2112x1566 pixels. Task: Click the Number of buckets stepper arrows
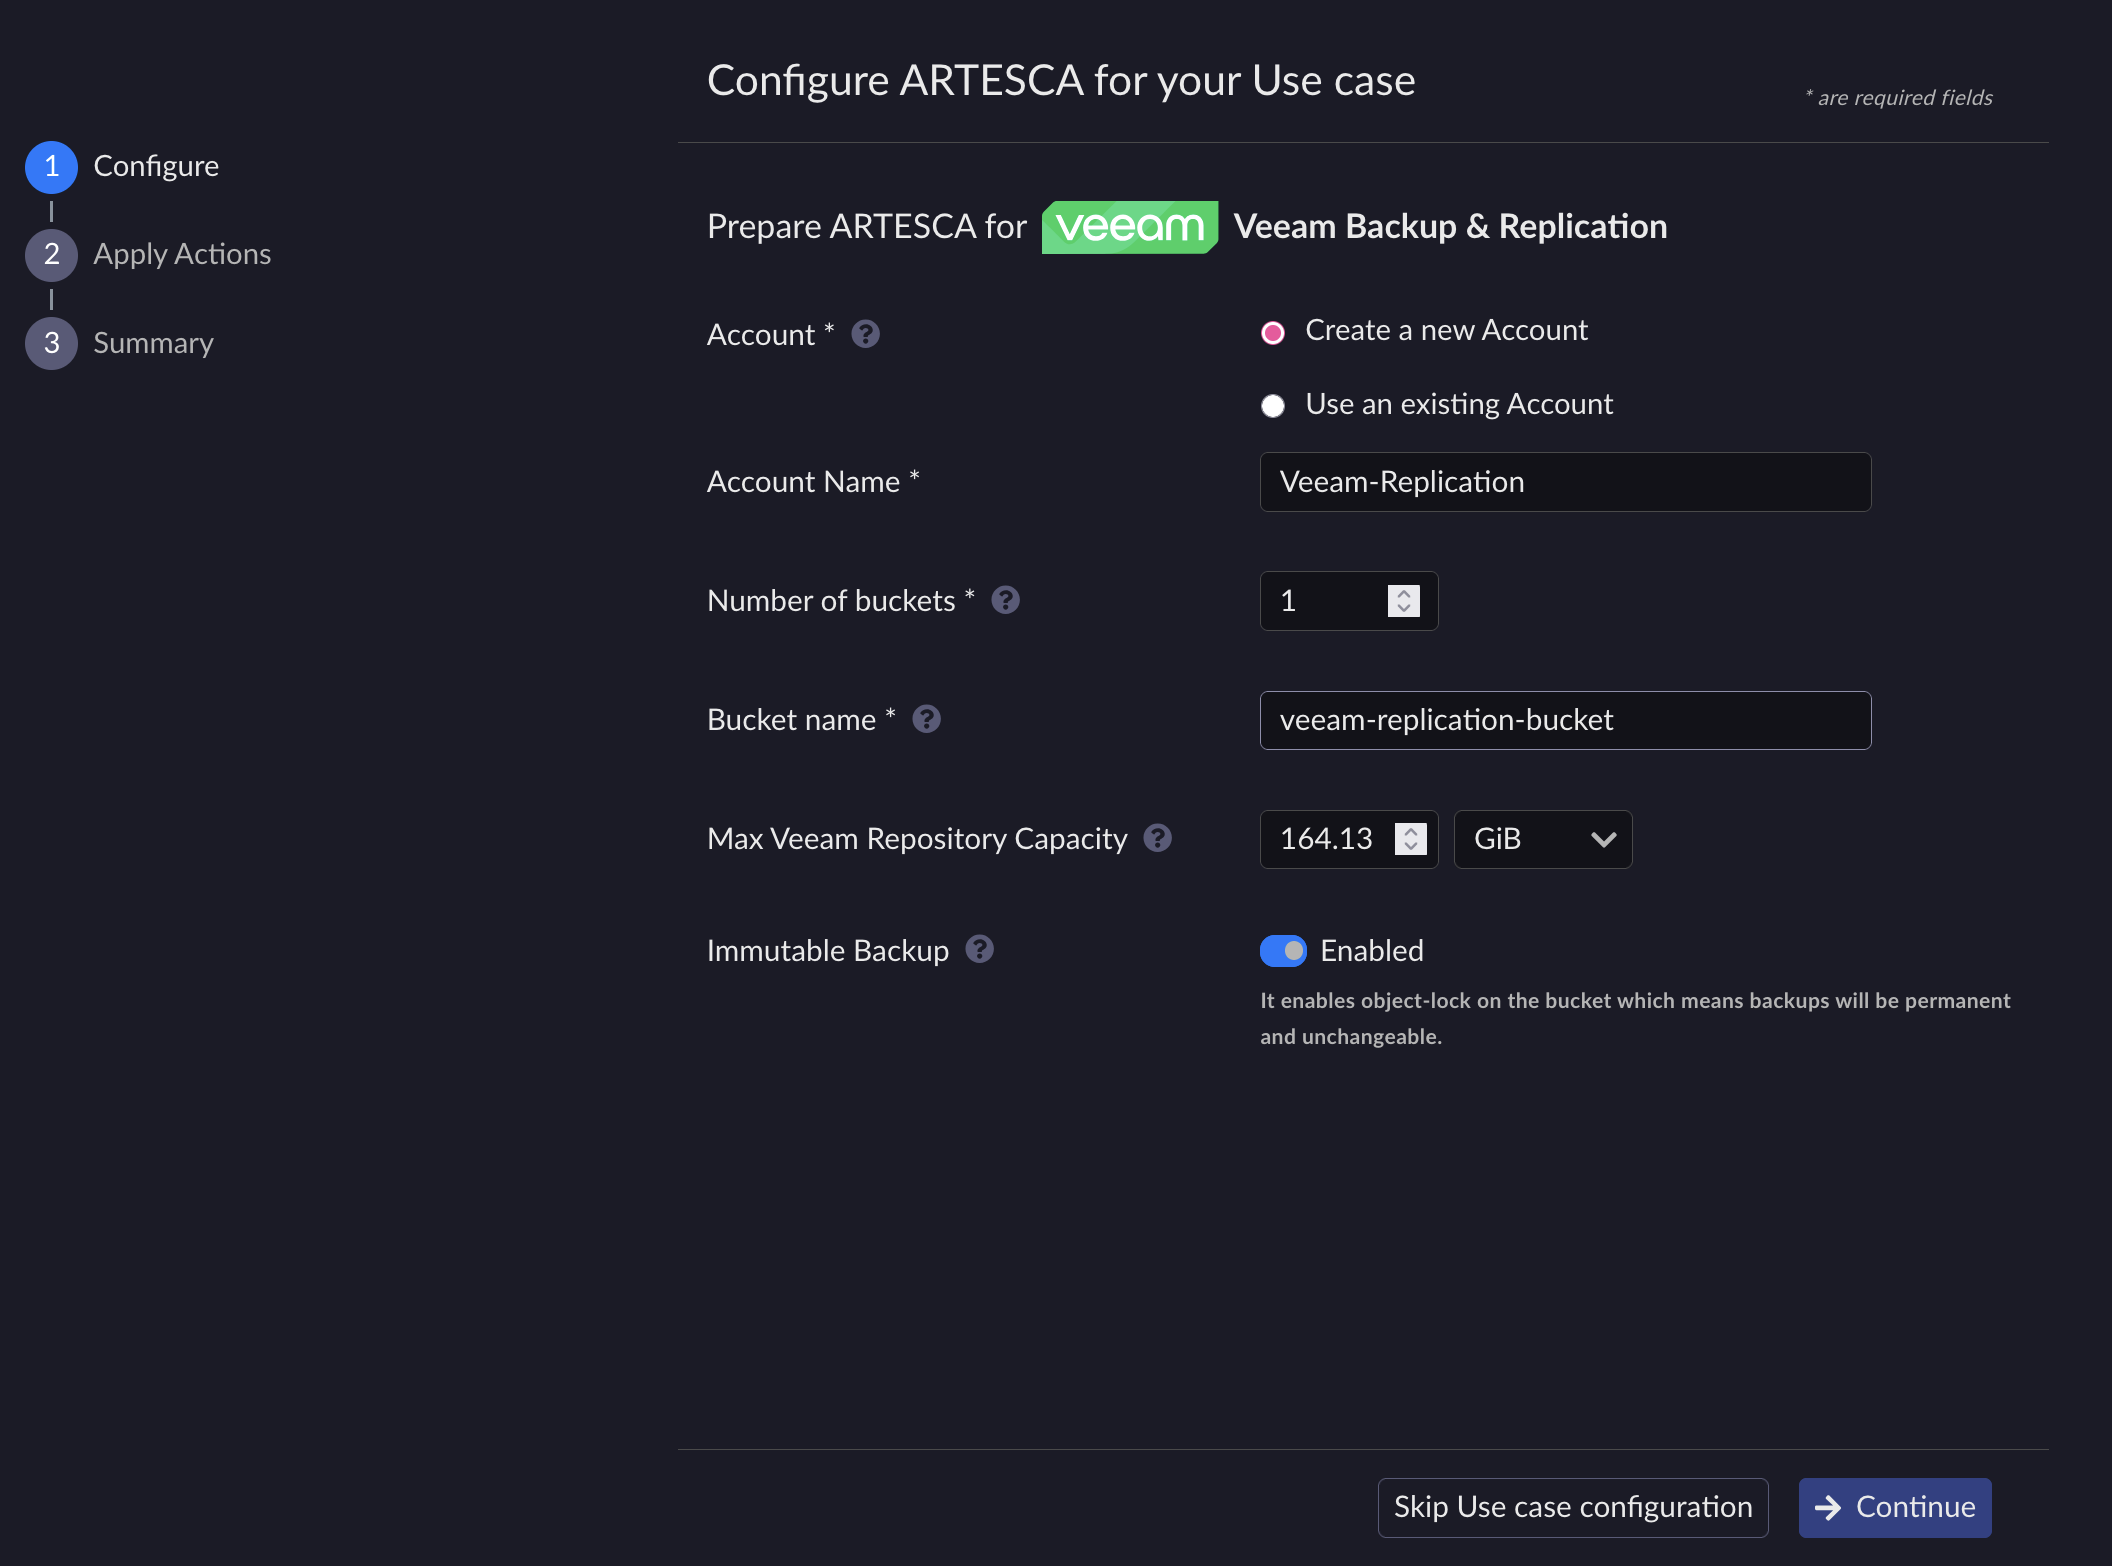(x=1404, y=601)
